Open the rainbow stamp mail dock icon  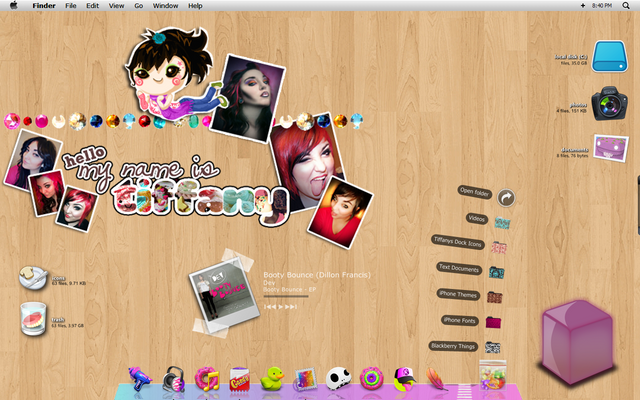[x=305, y=379]
